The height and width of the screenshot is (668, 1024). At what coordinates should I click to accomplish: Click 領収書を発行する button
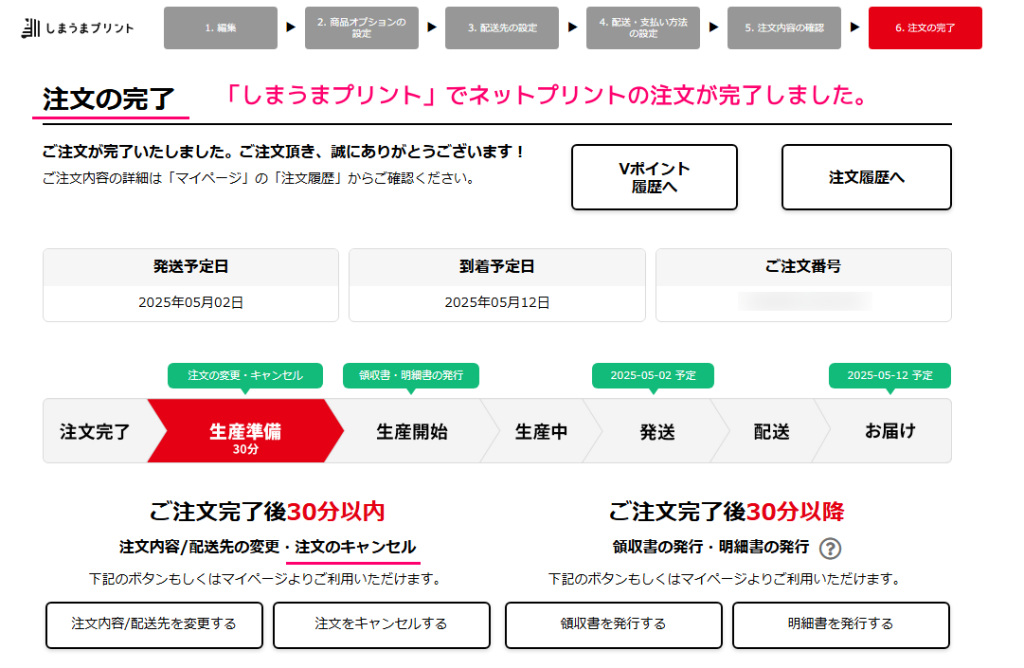point(613,624)
